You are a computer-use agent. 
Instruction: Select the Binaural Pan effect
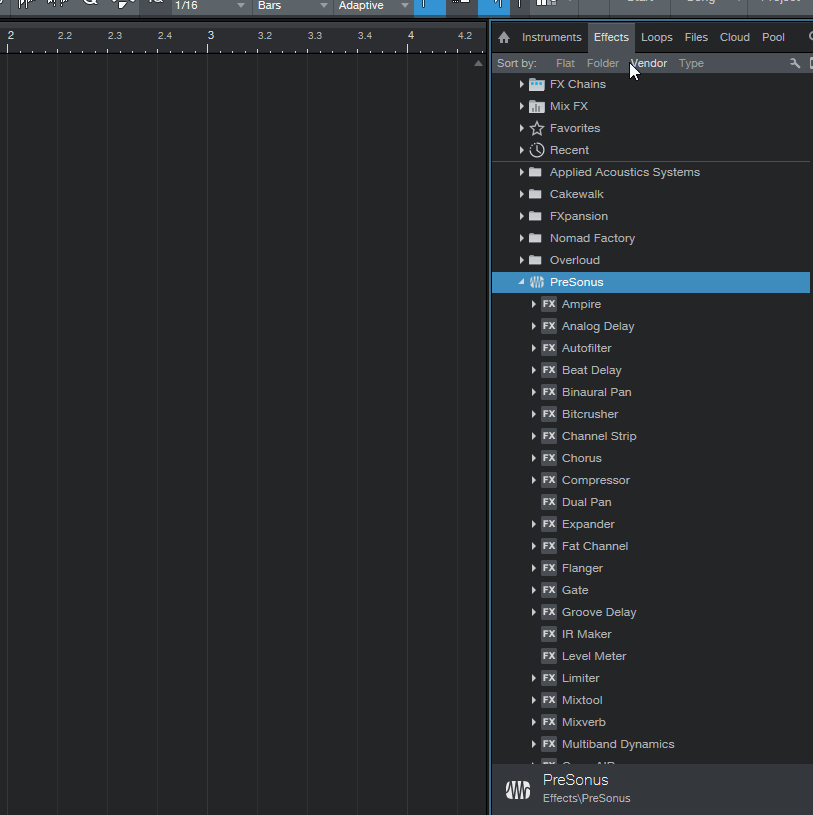(596, 392)
